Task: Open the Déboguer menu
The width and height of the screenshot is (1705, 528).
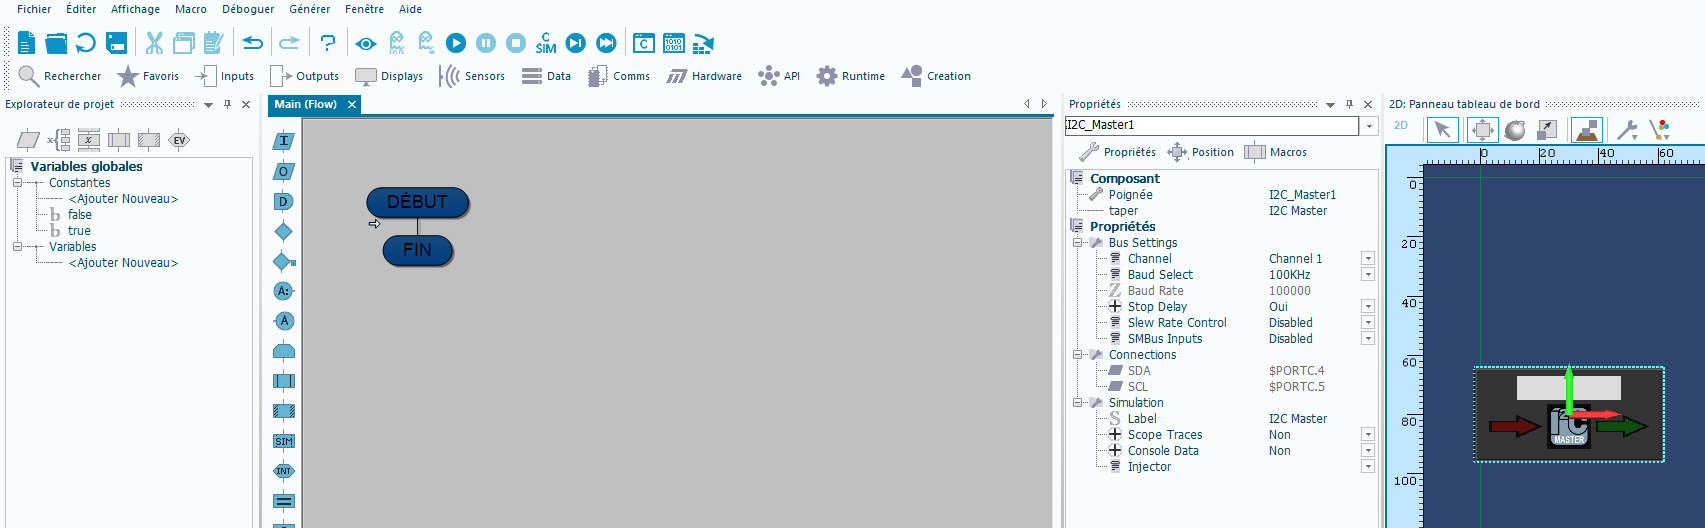Action: [248, 9]
